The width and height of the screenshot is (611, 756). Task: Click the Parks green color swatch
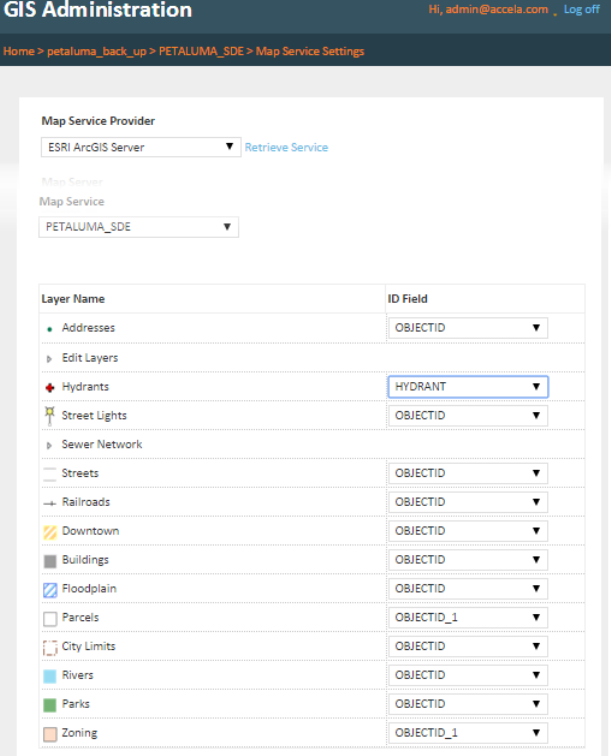pos(50,705)
